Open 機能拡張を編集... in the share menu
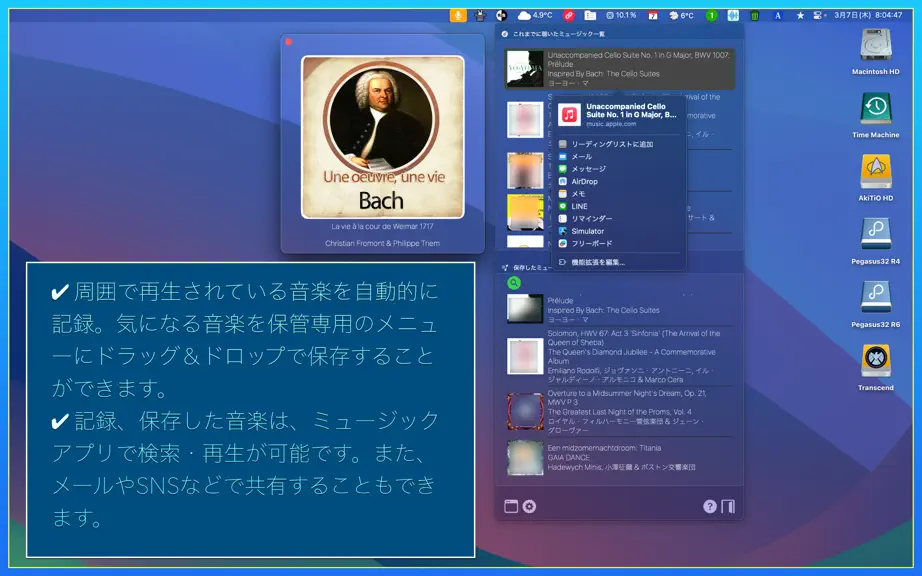922x576 pixels. pos(617,262)
